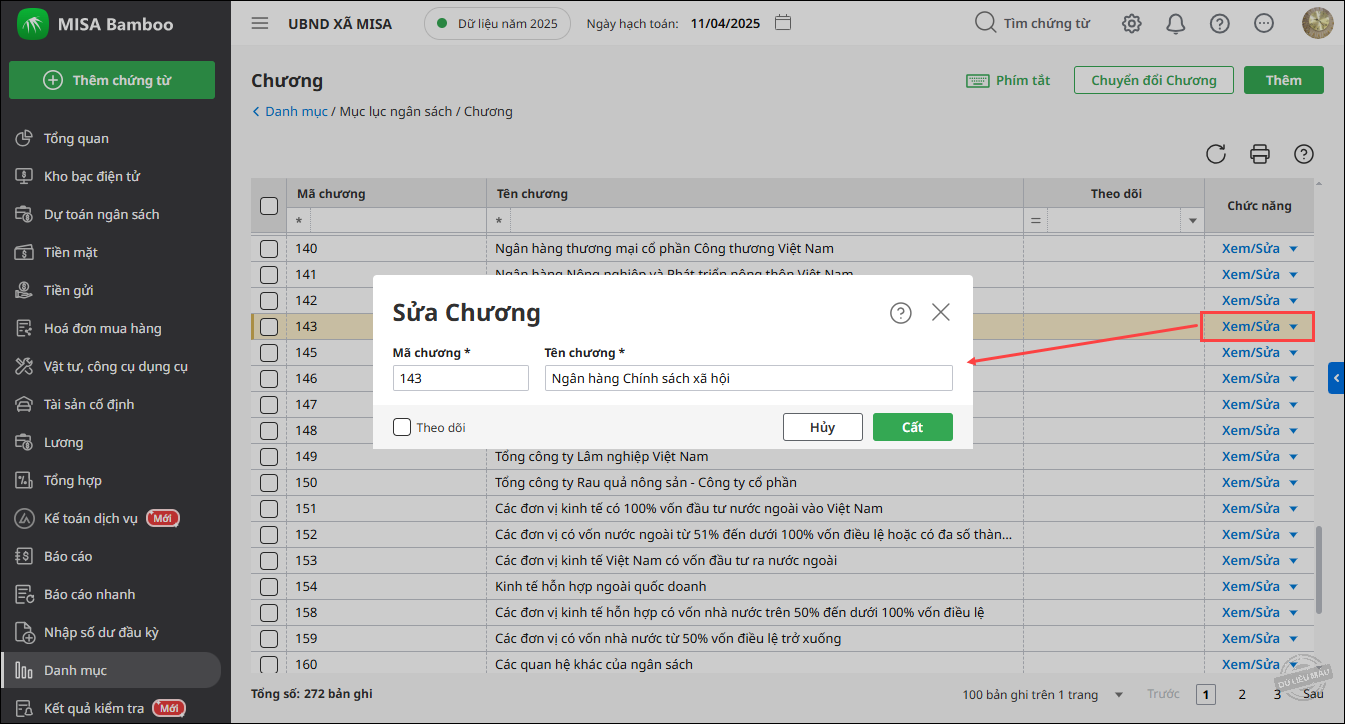Screen dimensions: 1345x724
Task: Select checkbox for row 151
Action: point(269,508)
